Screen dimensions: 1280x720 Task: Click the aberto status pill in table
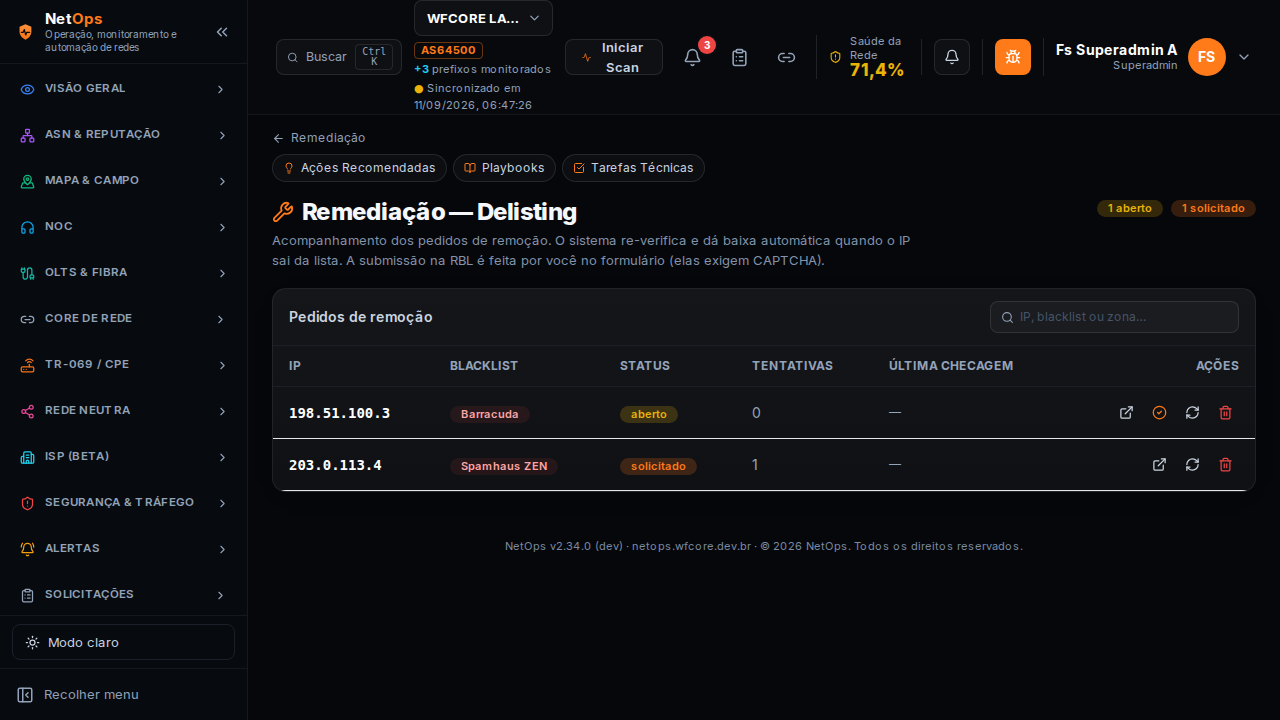pos(649,414)
